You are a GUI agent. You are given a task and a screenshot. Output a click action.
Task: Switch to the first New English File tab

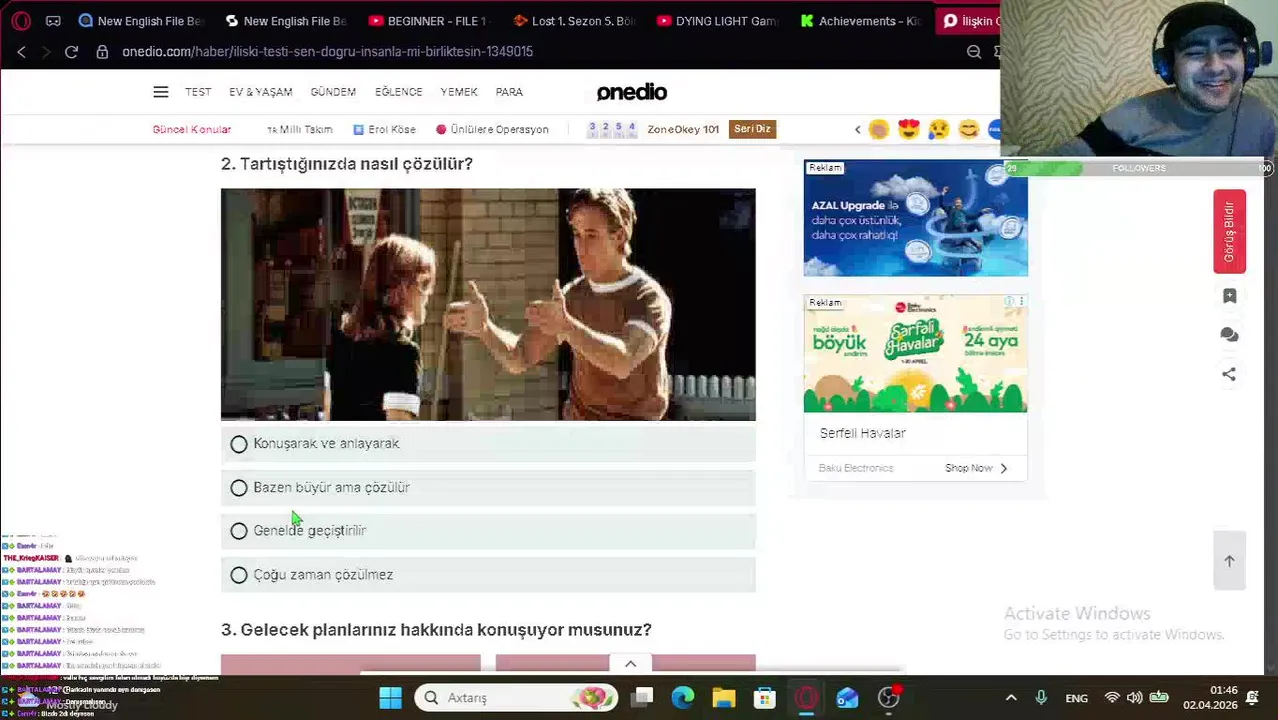[x=141, y=20]
